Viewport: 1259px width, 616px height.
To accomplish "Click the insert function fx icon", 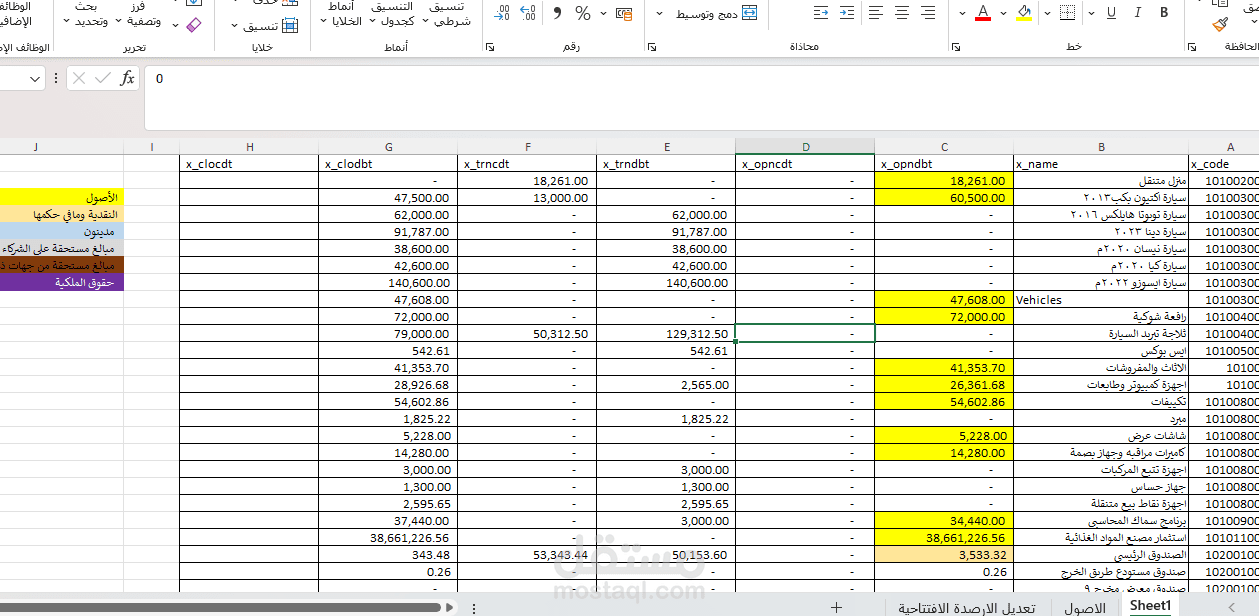I will (x=127, y=78).
